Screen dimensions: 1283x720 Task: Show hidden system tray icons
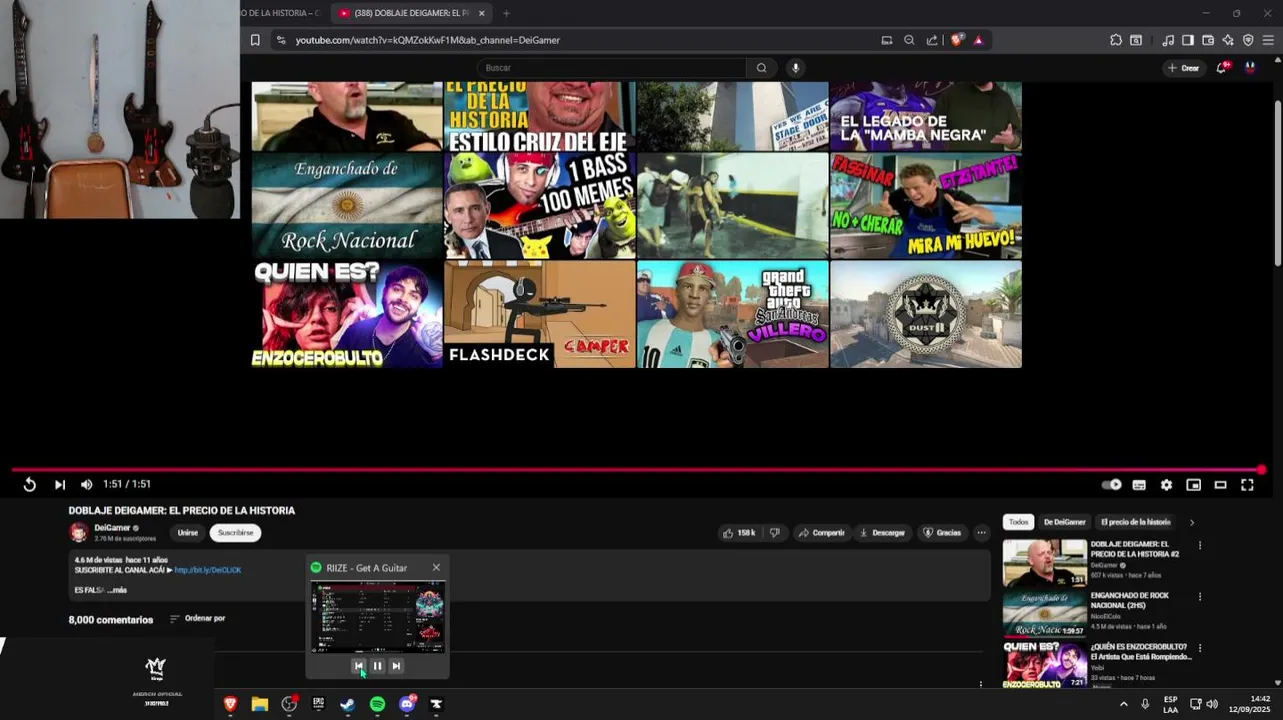[1123, 704]
